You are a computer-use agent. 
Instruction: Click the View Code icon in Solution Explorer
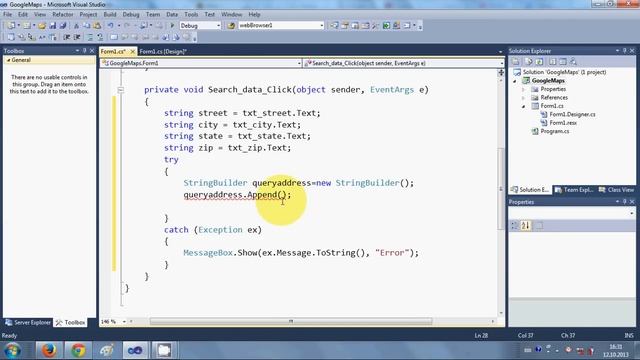point(552,62)
